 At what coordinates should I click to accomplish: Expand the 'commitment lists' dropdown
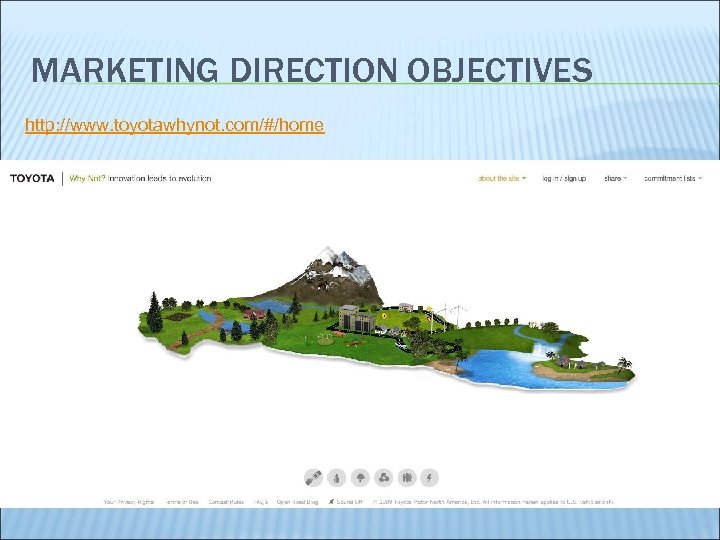[x=673, y=178]
